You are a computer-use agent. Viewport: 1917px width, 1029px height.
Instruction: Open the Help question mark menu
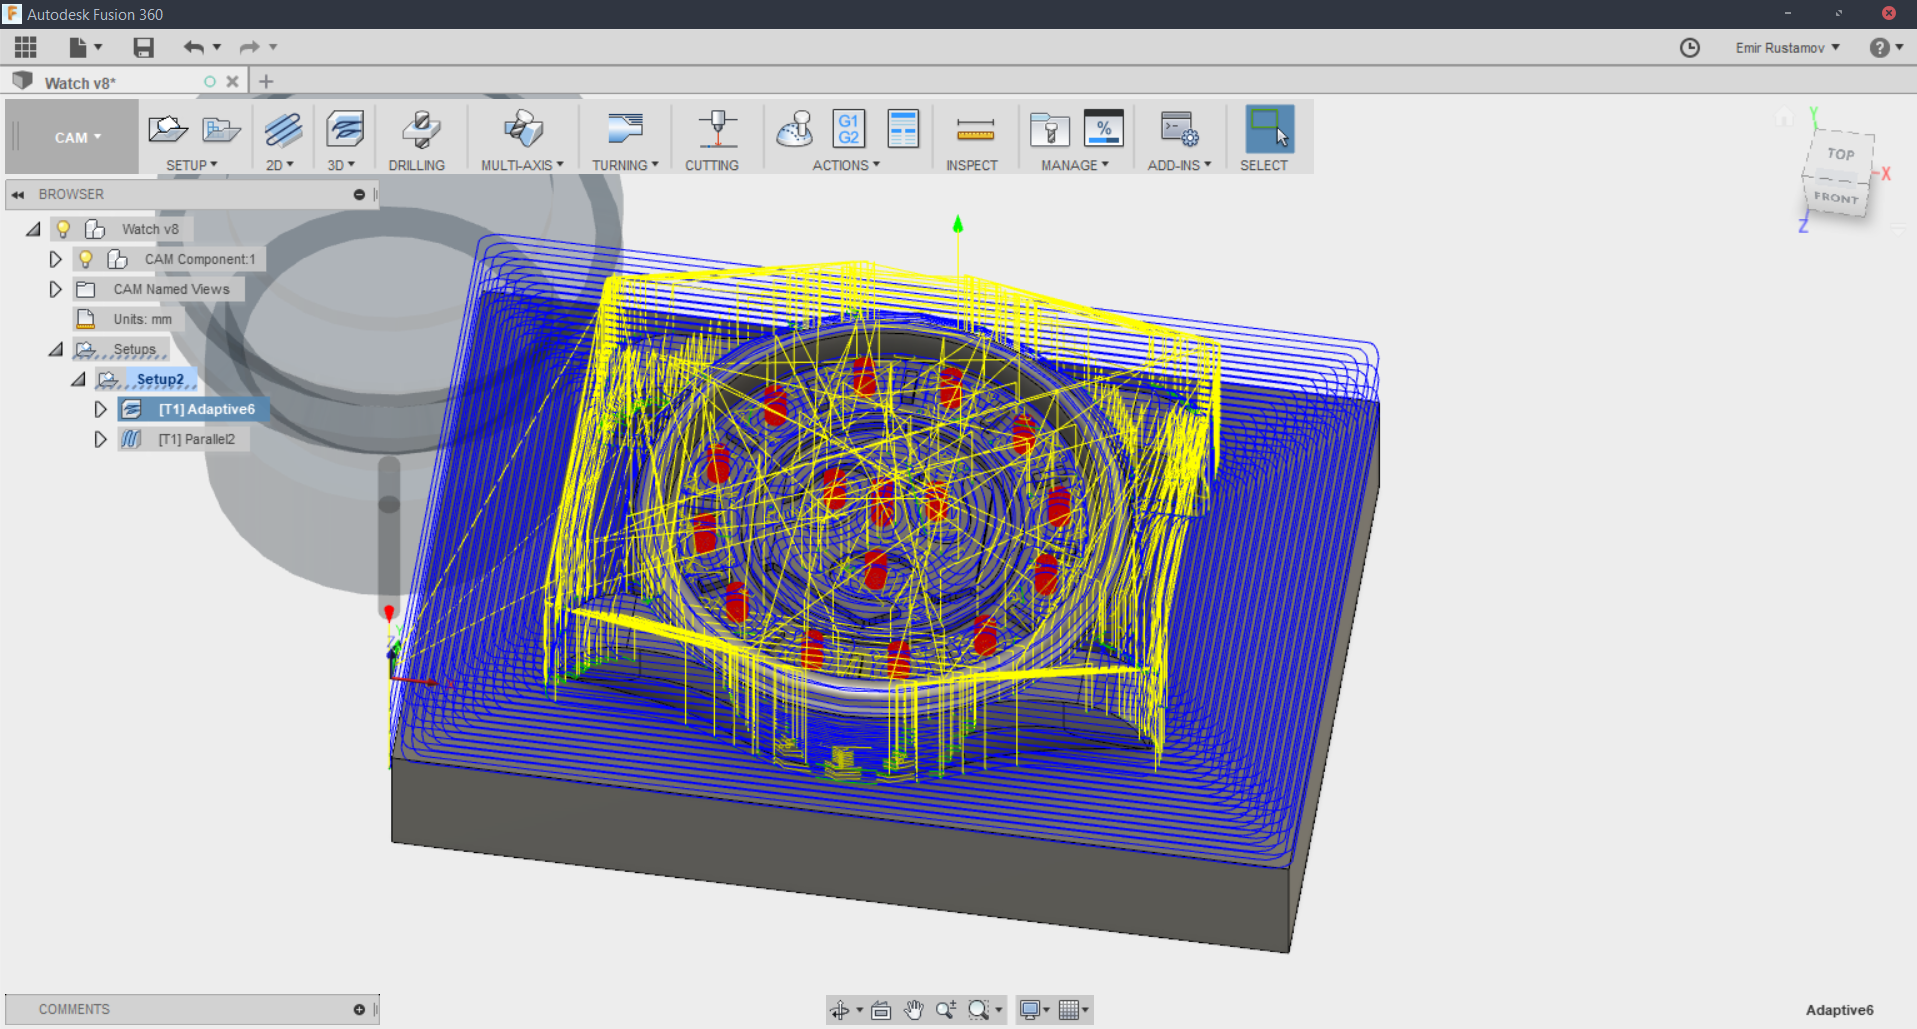tap(1886, 48)
